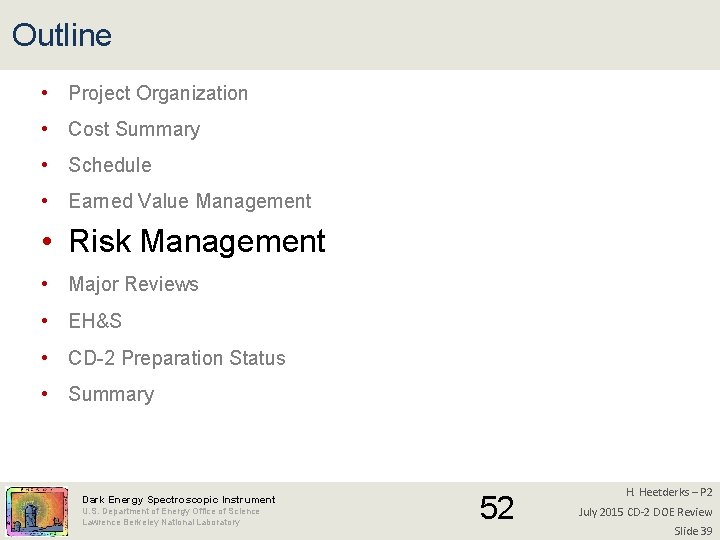Open the Earned Value Management item
This screenshot has height=540, width=720.
(x=190, y=201)
